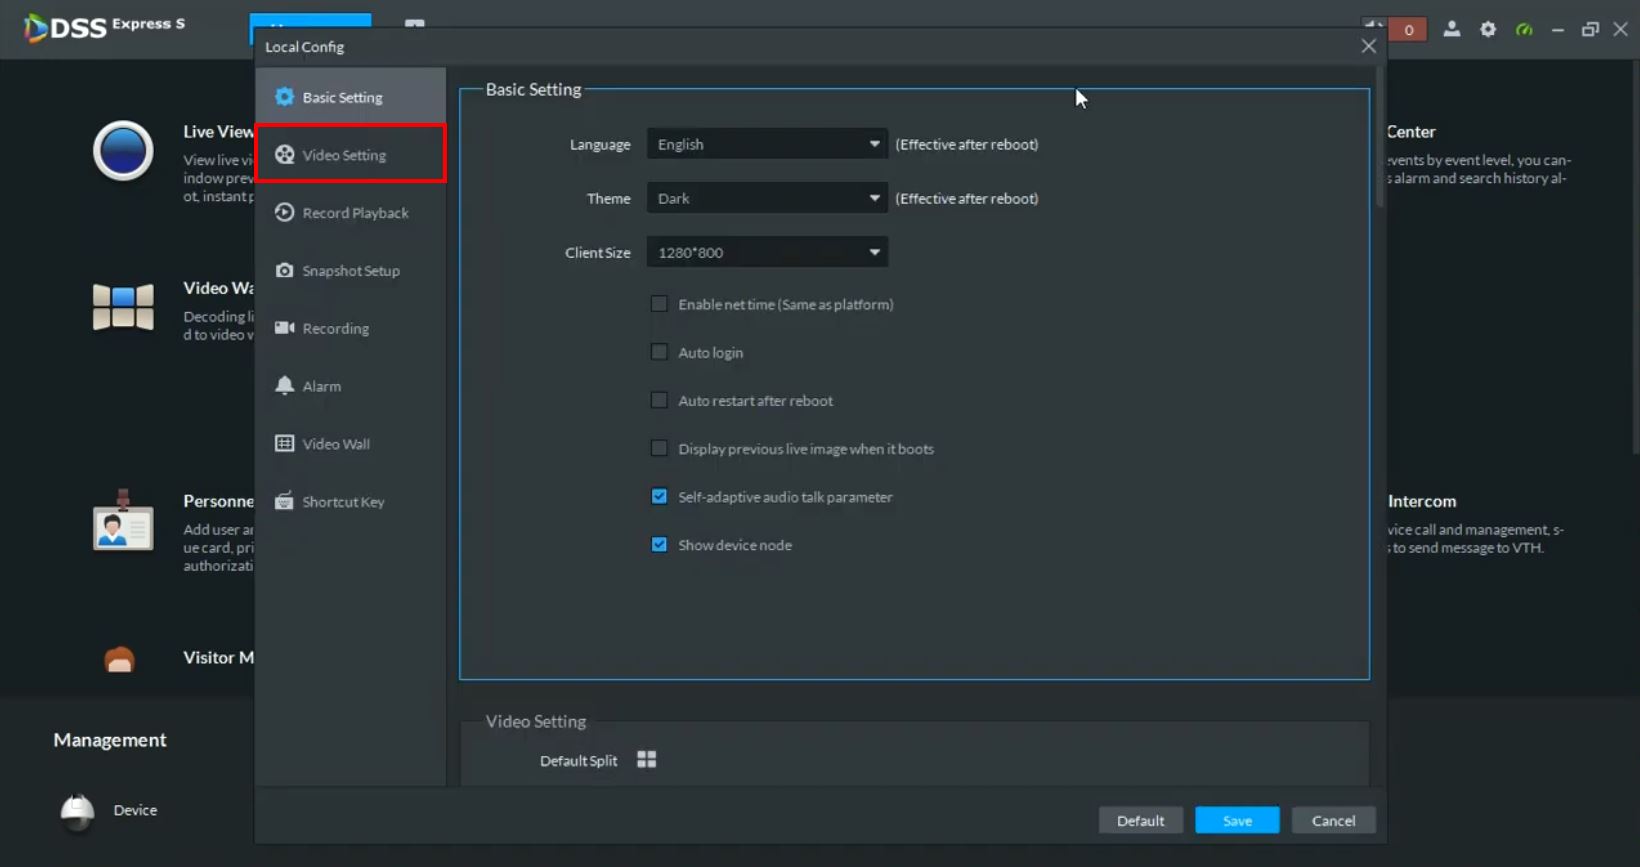Uncheck Show device node option
The width and height of the screenshot is (1640, 867).
(x=659, y=545)
